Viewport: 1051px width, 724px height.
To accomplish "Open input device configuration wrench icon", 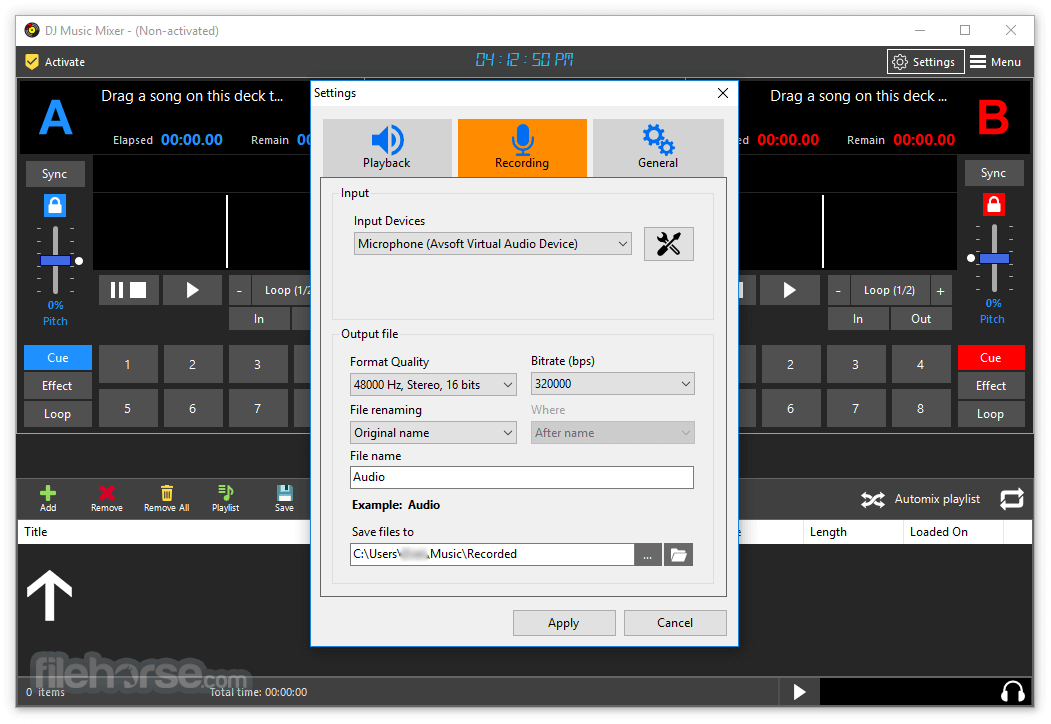I will pos(668,244).
